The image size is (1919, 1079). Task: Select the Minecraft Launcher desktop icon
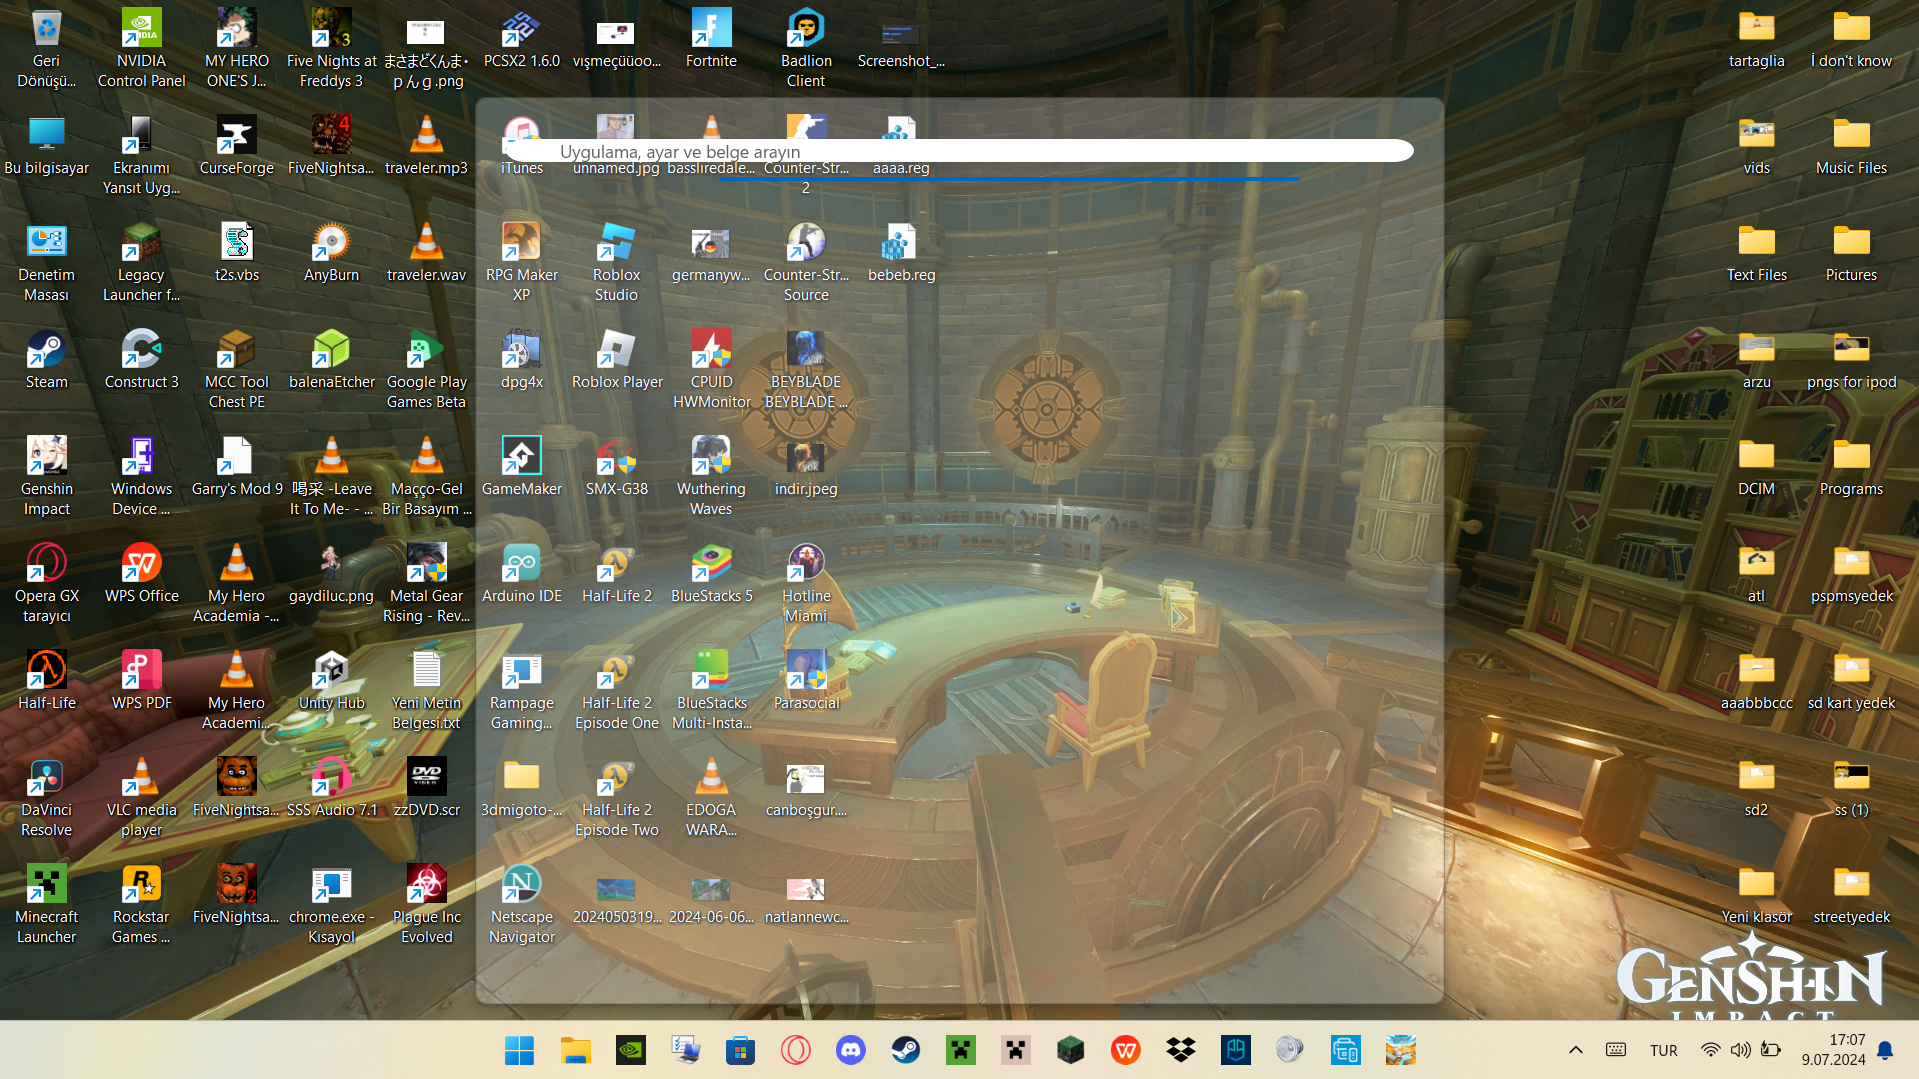coord(46,904)
